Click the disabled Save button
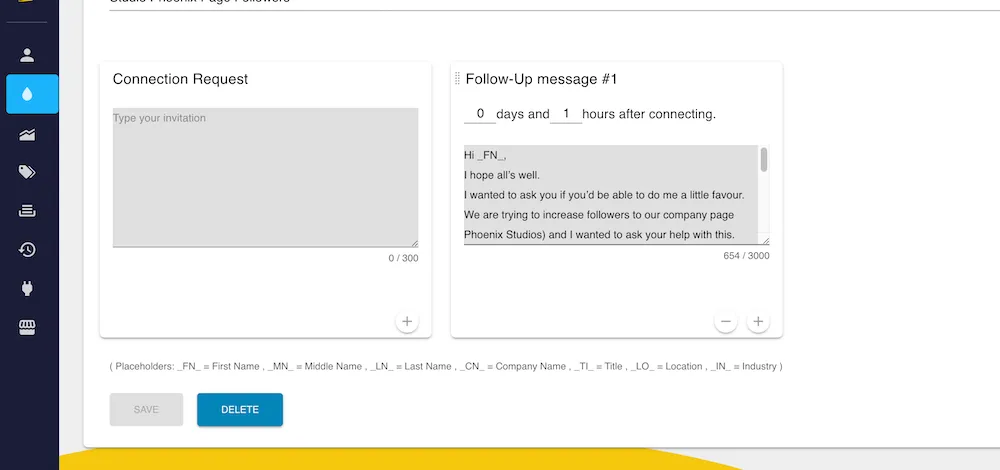 click(146, 409)
